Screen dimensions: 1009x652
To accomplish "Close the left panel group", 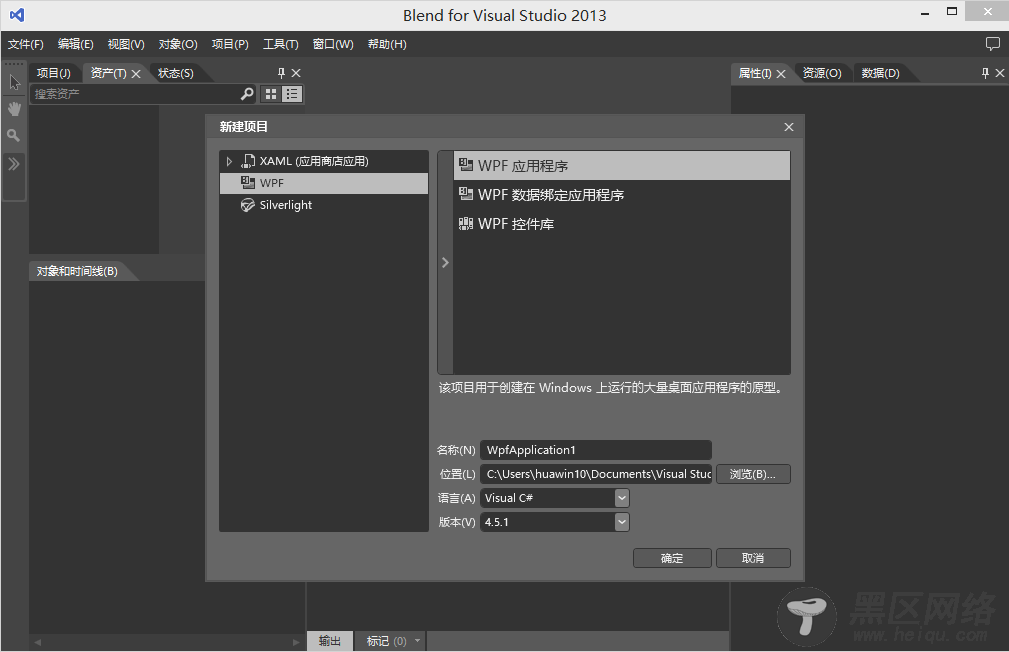I will pyautogui.click(x=296, y=73).
